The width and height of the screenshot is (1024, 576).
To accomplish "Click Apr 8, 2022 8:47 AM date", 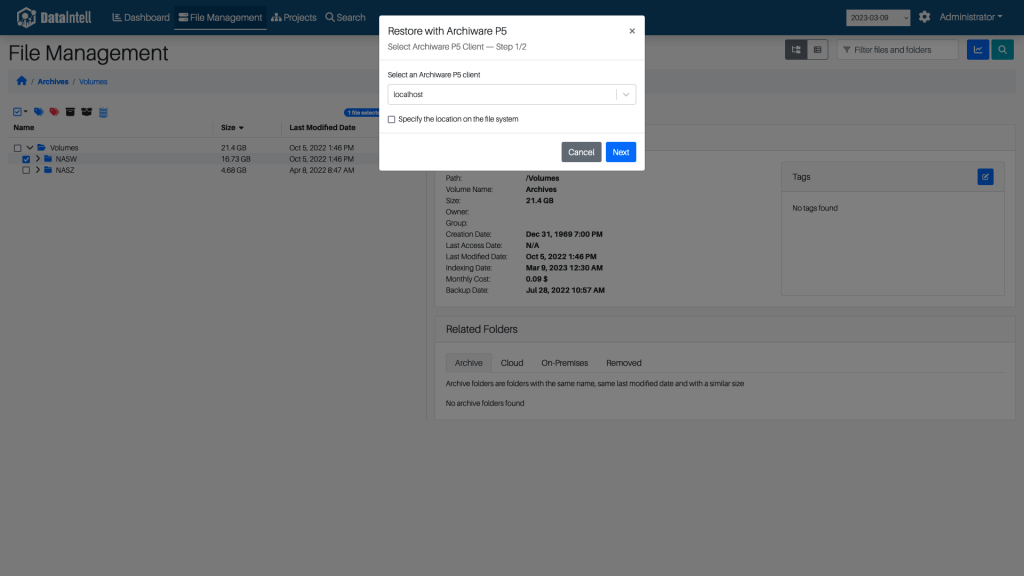I will 321,170.
